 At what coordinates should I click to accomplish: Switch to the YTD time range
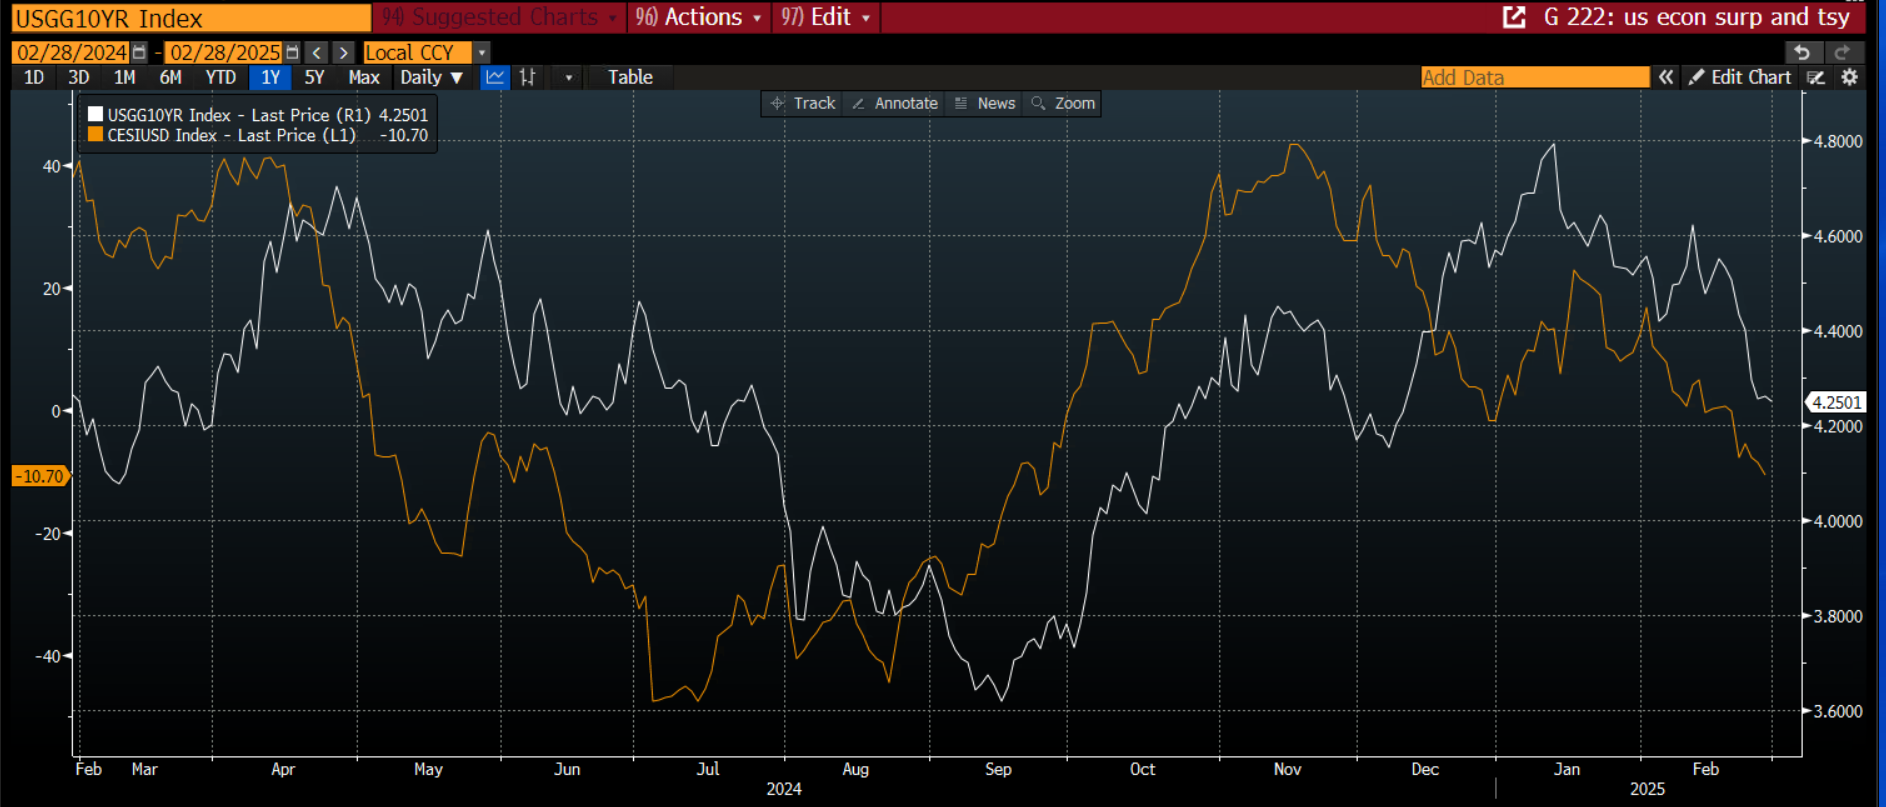point(220,77)
